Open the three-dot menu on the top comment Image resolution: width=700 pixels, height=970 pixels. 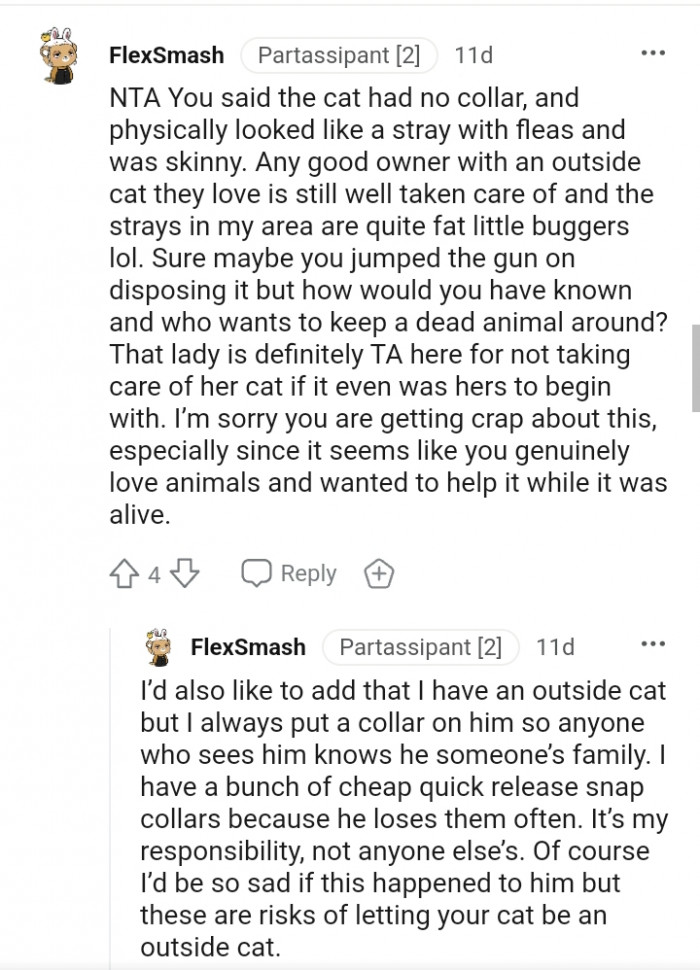click(x=654, y=50)
